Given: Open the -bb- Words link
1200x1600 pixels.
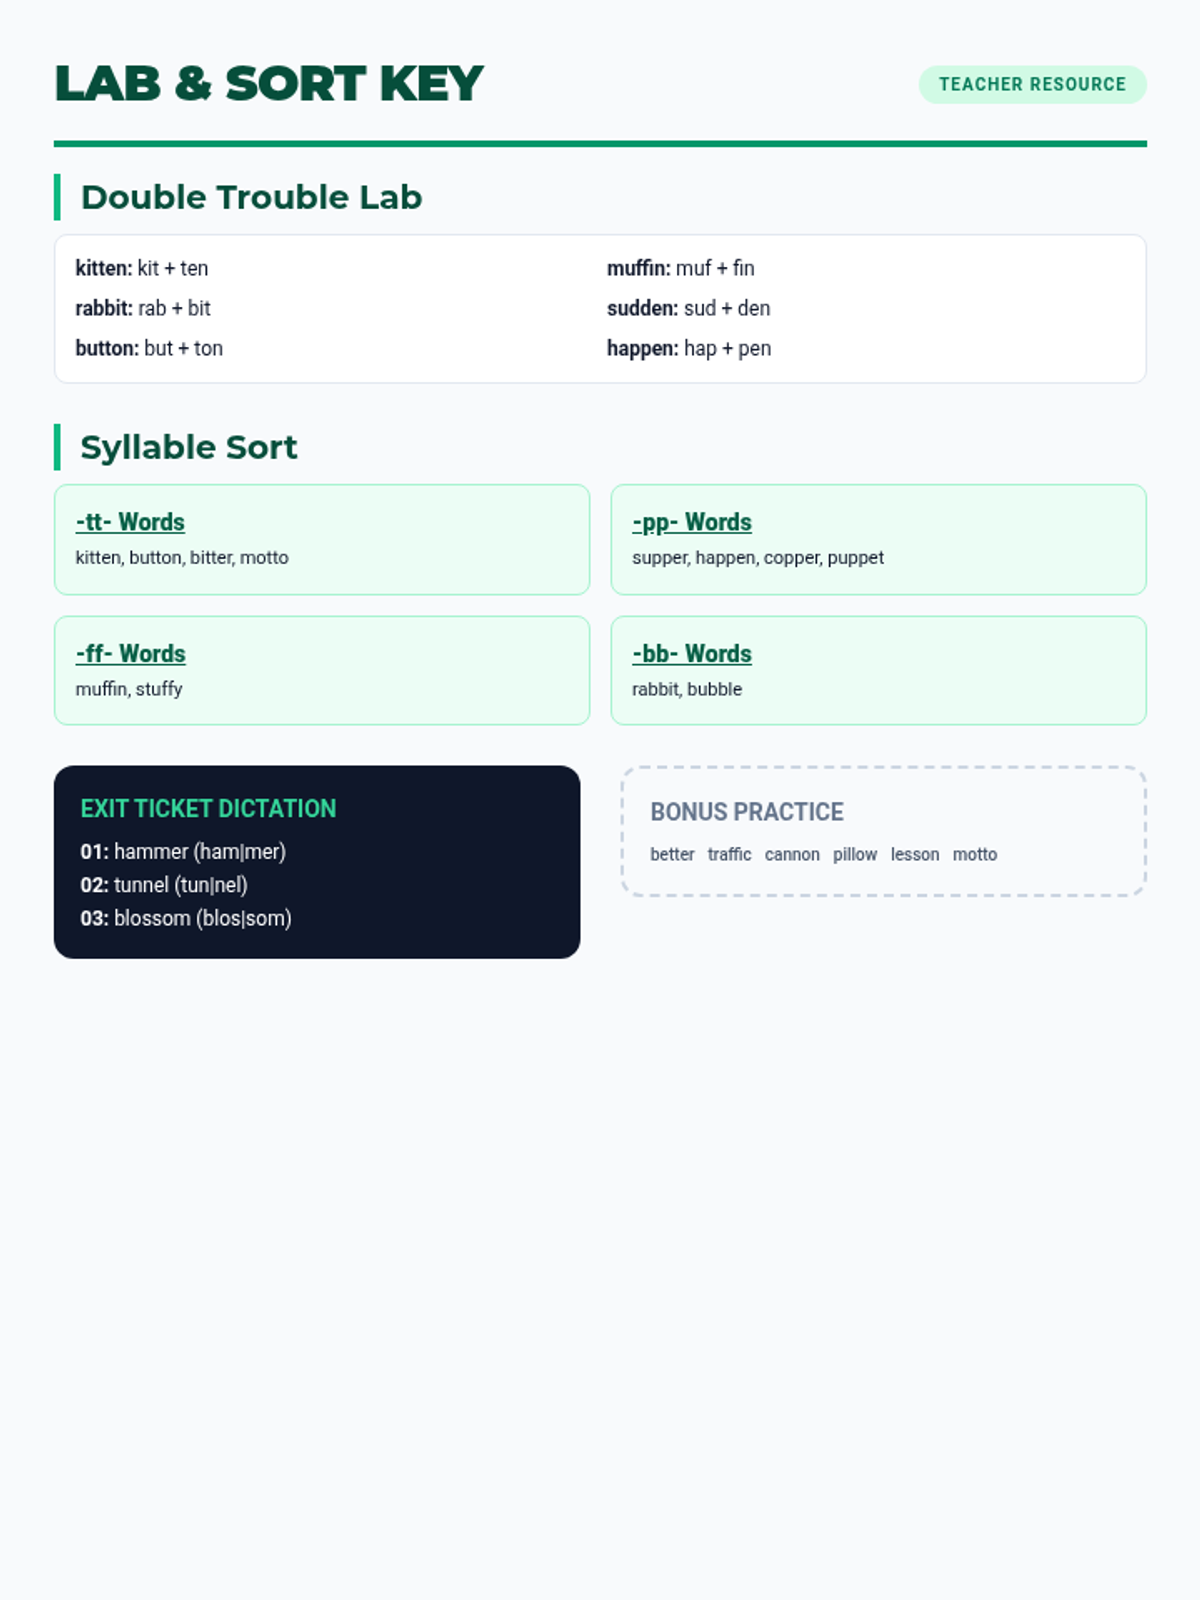Looking at the screenshot, I should tap(692, 653).
